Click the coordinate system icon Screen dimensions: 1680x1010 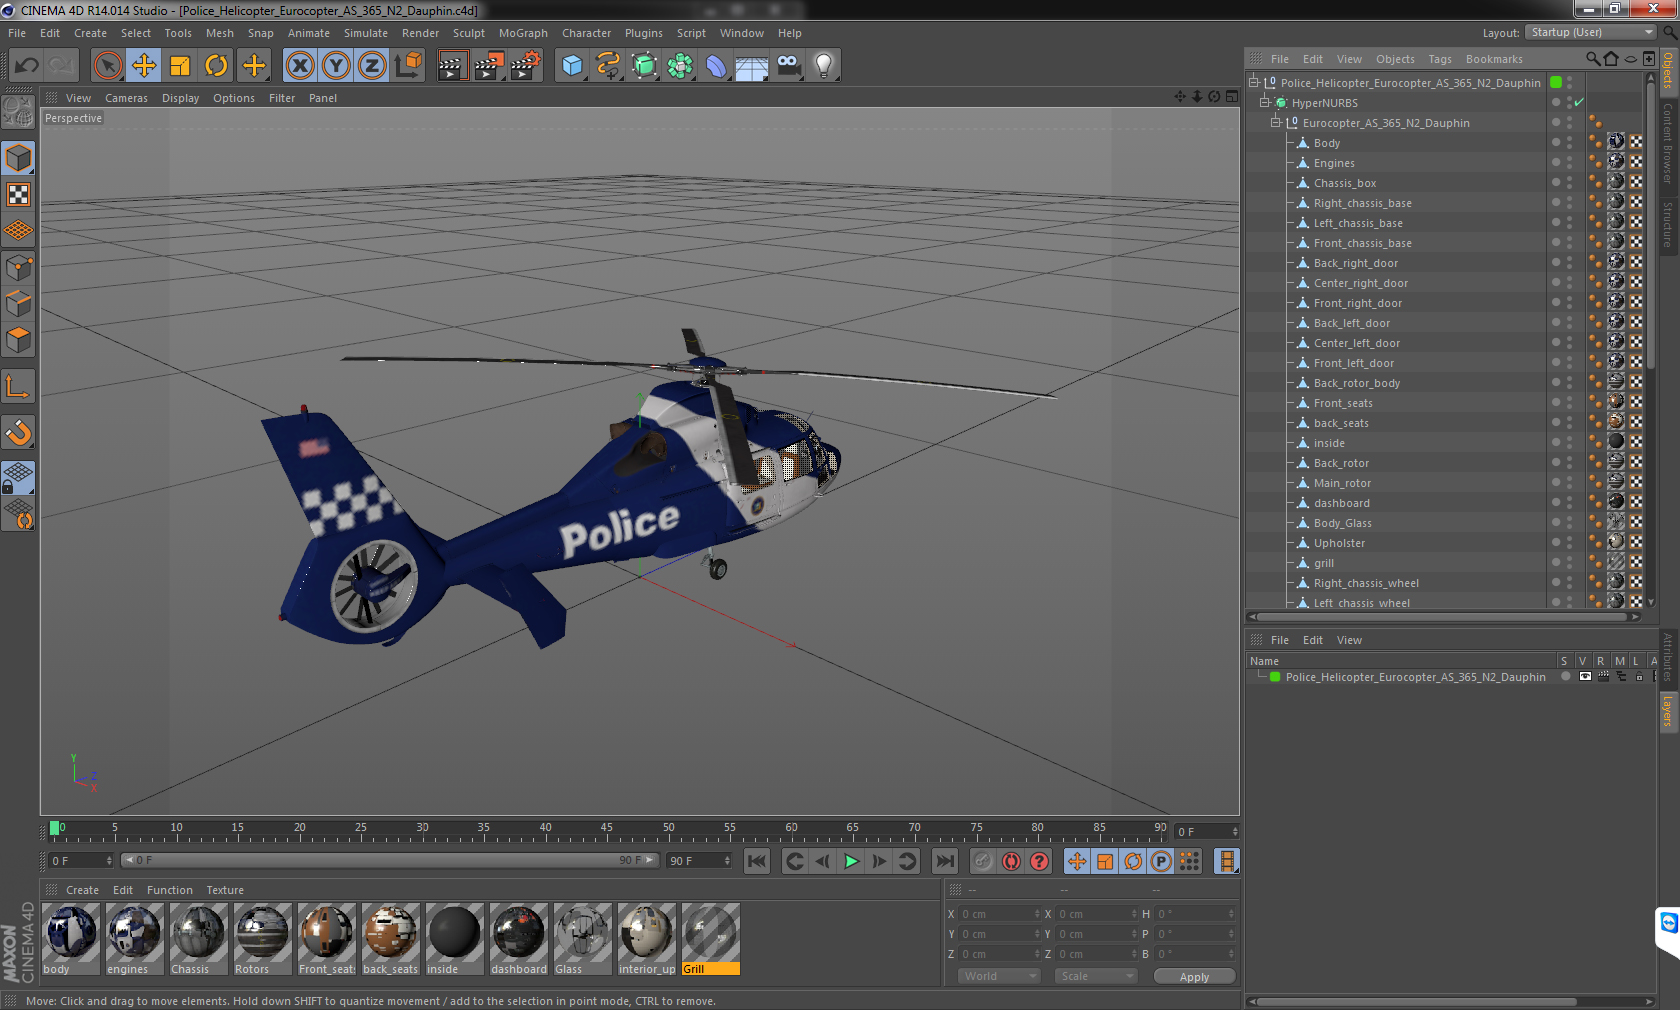[x=408, y=66]
